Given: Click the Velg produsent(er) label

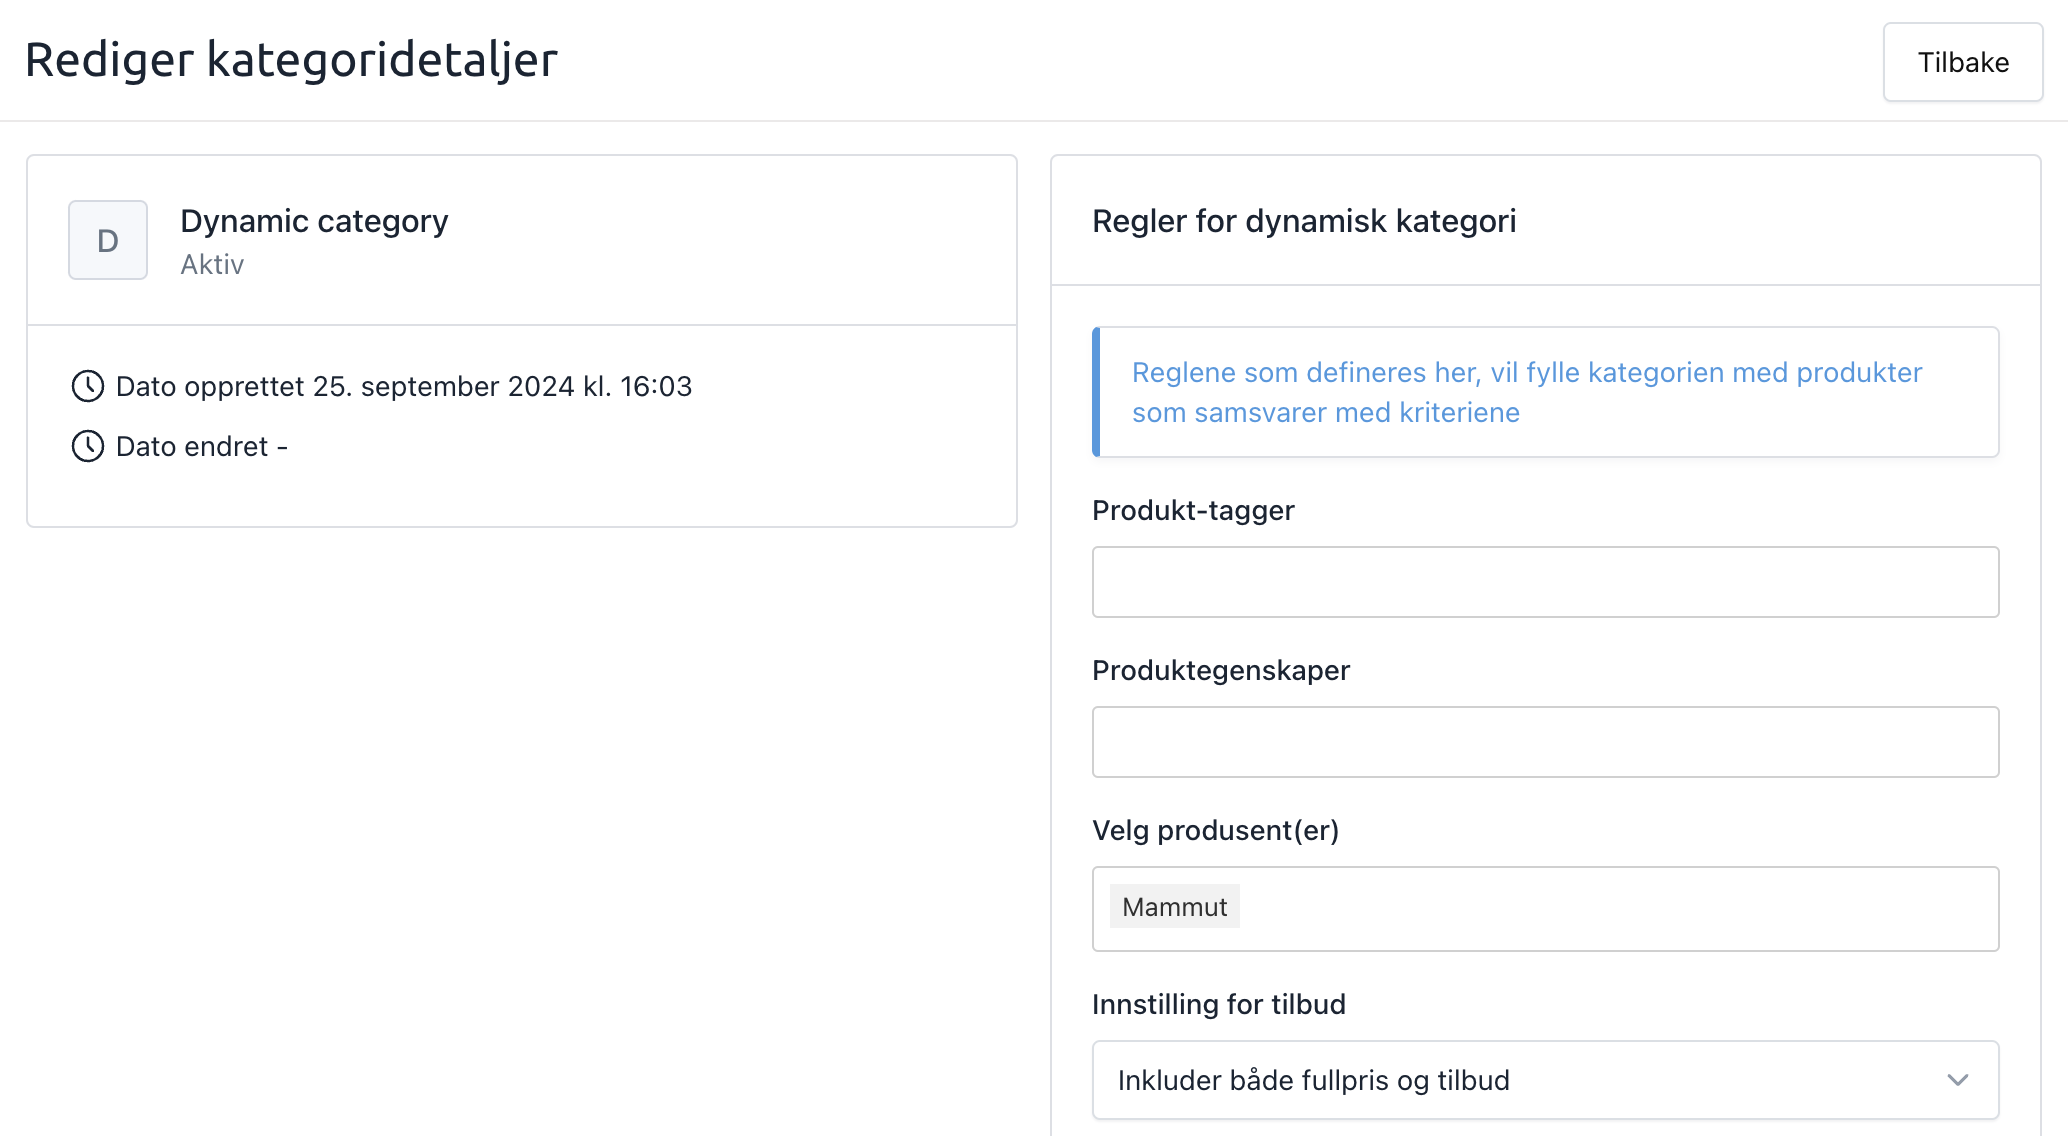Looking at the screenshot, I should click(x=1215, y=830).
